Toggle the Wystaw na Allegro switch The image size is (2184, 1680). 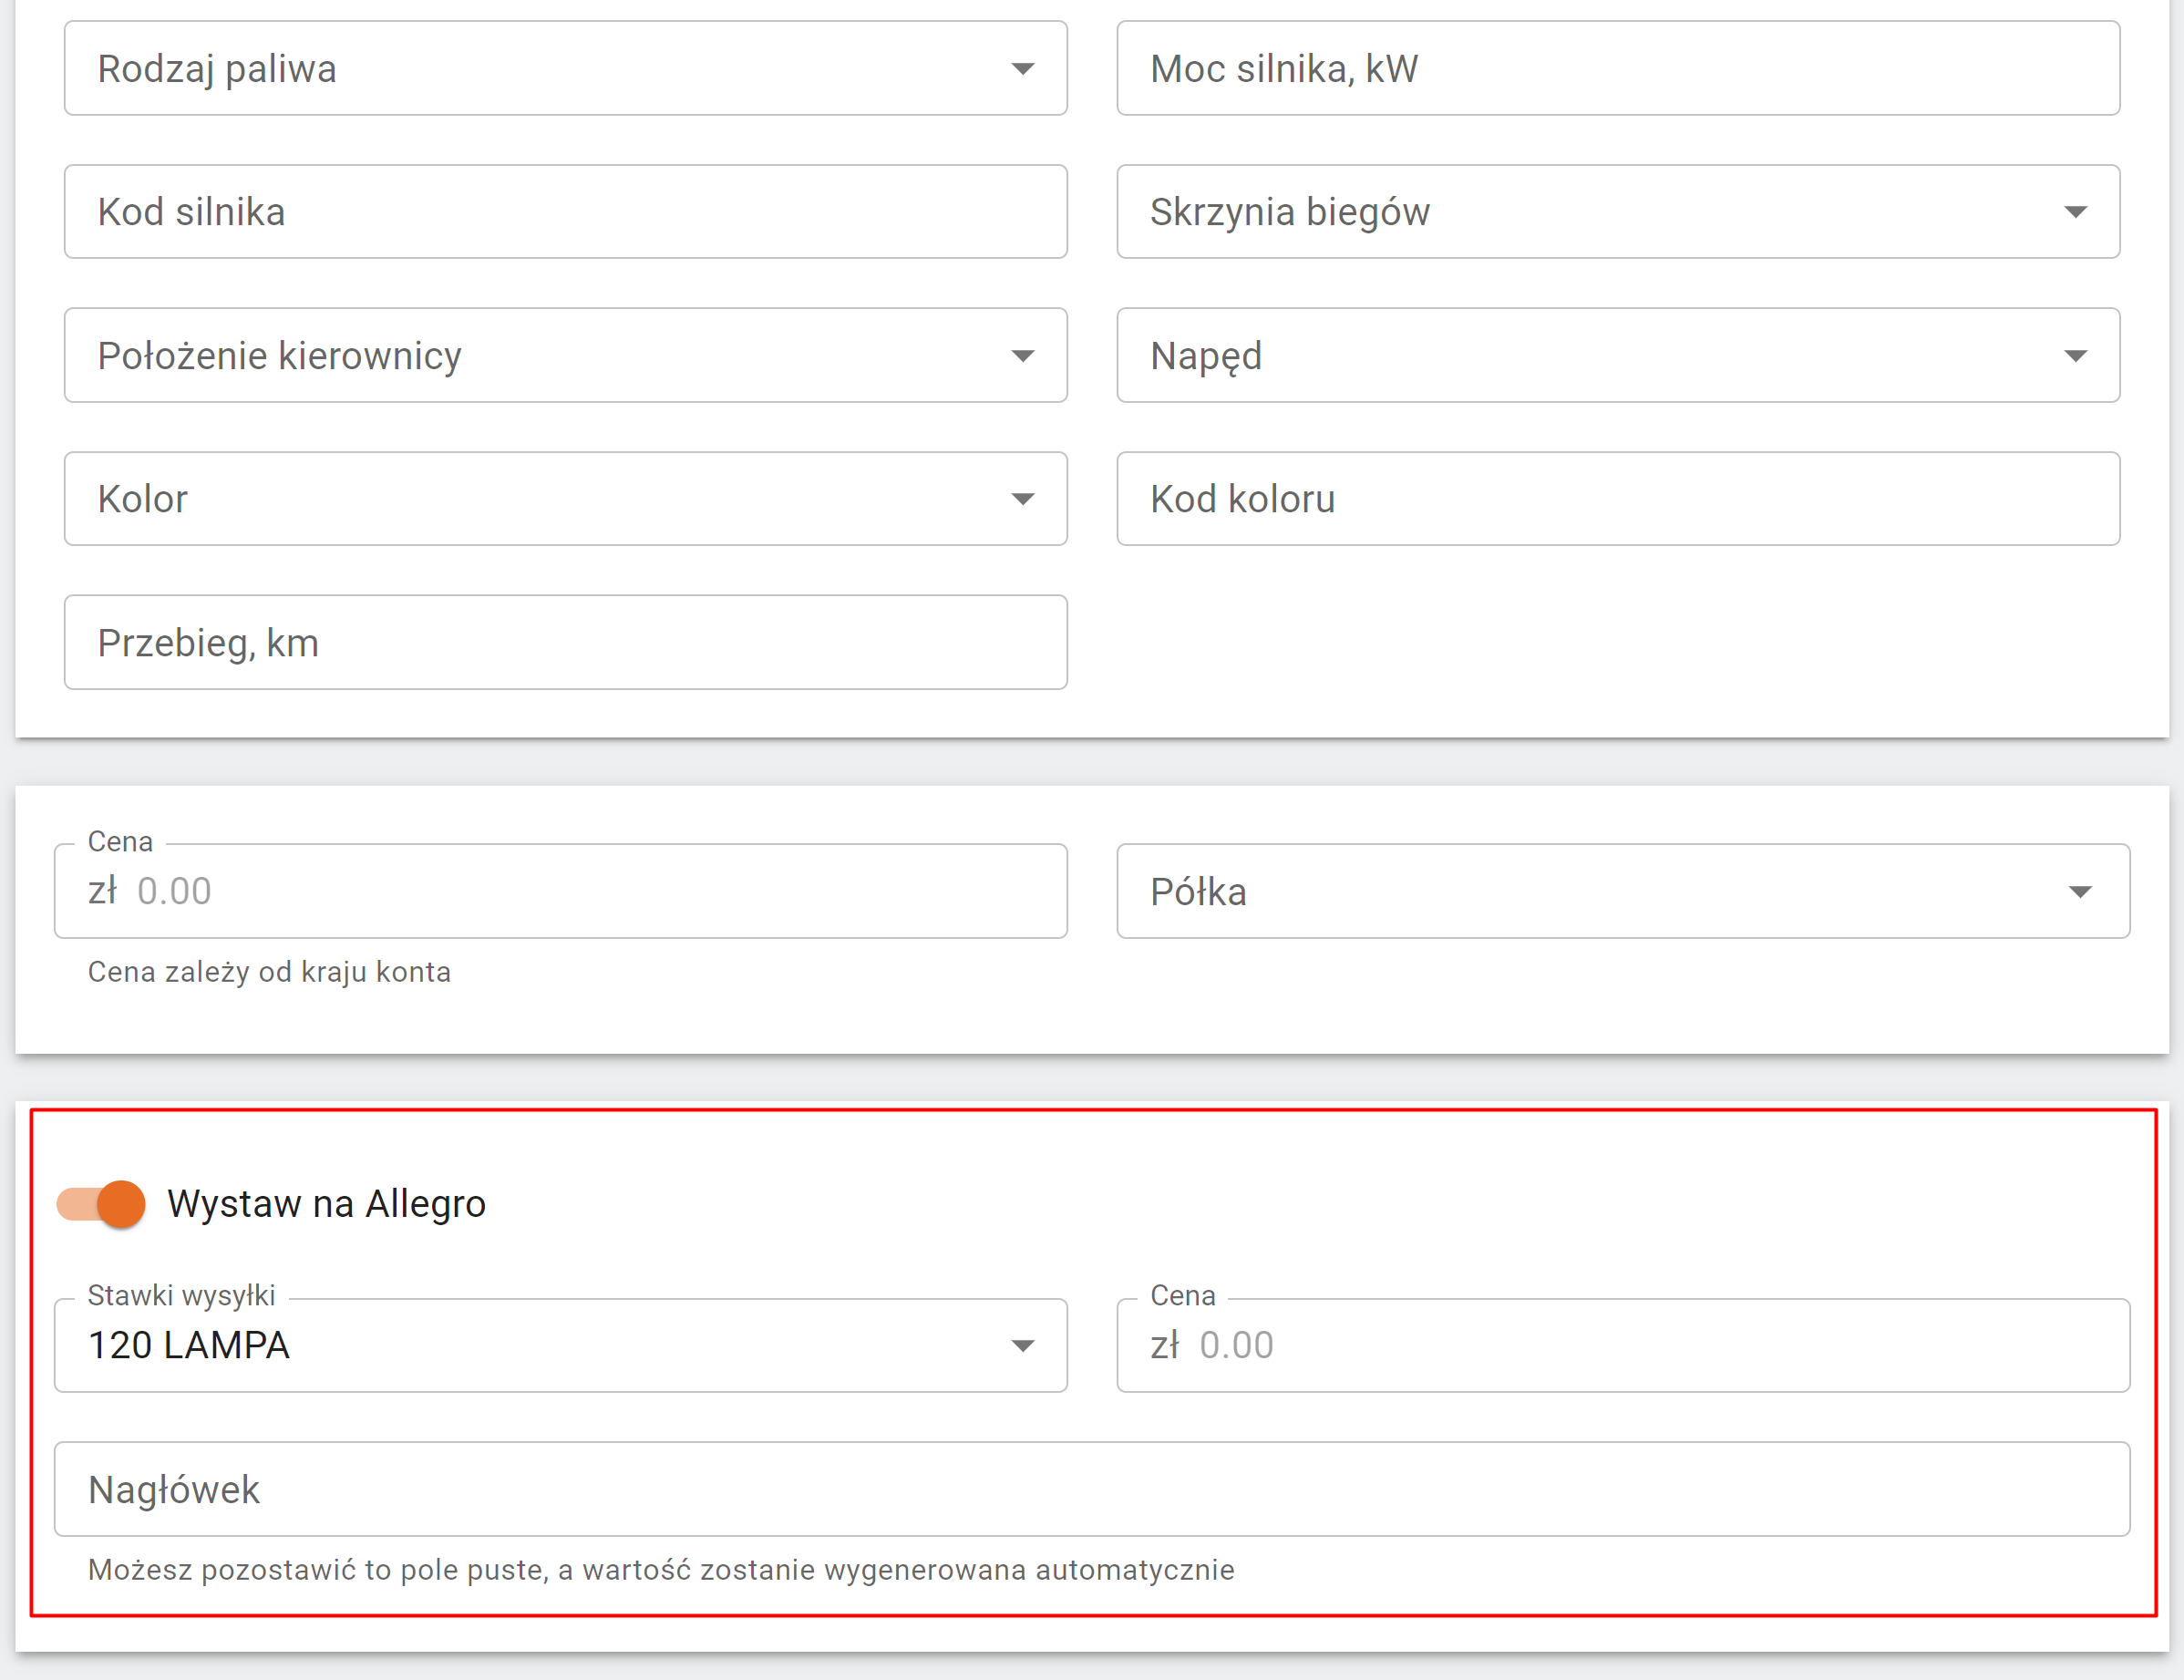click(x=101, y=1204)
